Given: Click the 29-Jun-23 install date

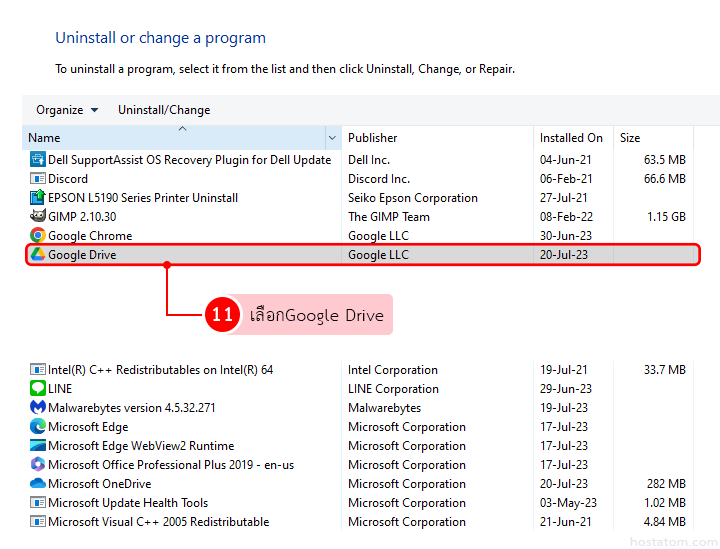Looking at the screenshot, I should [x=566, y=389].
